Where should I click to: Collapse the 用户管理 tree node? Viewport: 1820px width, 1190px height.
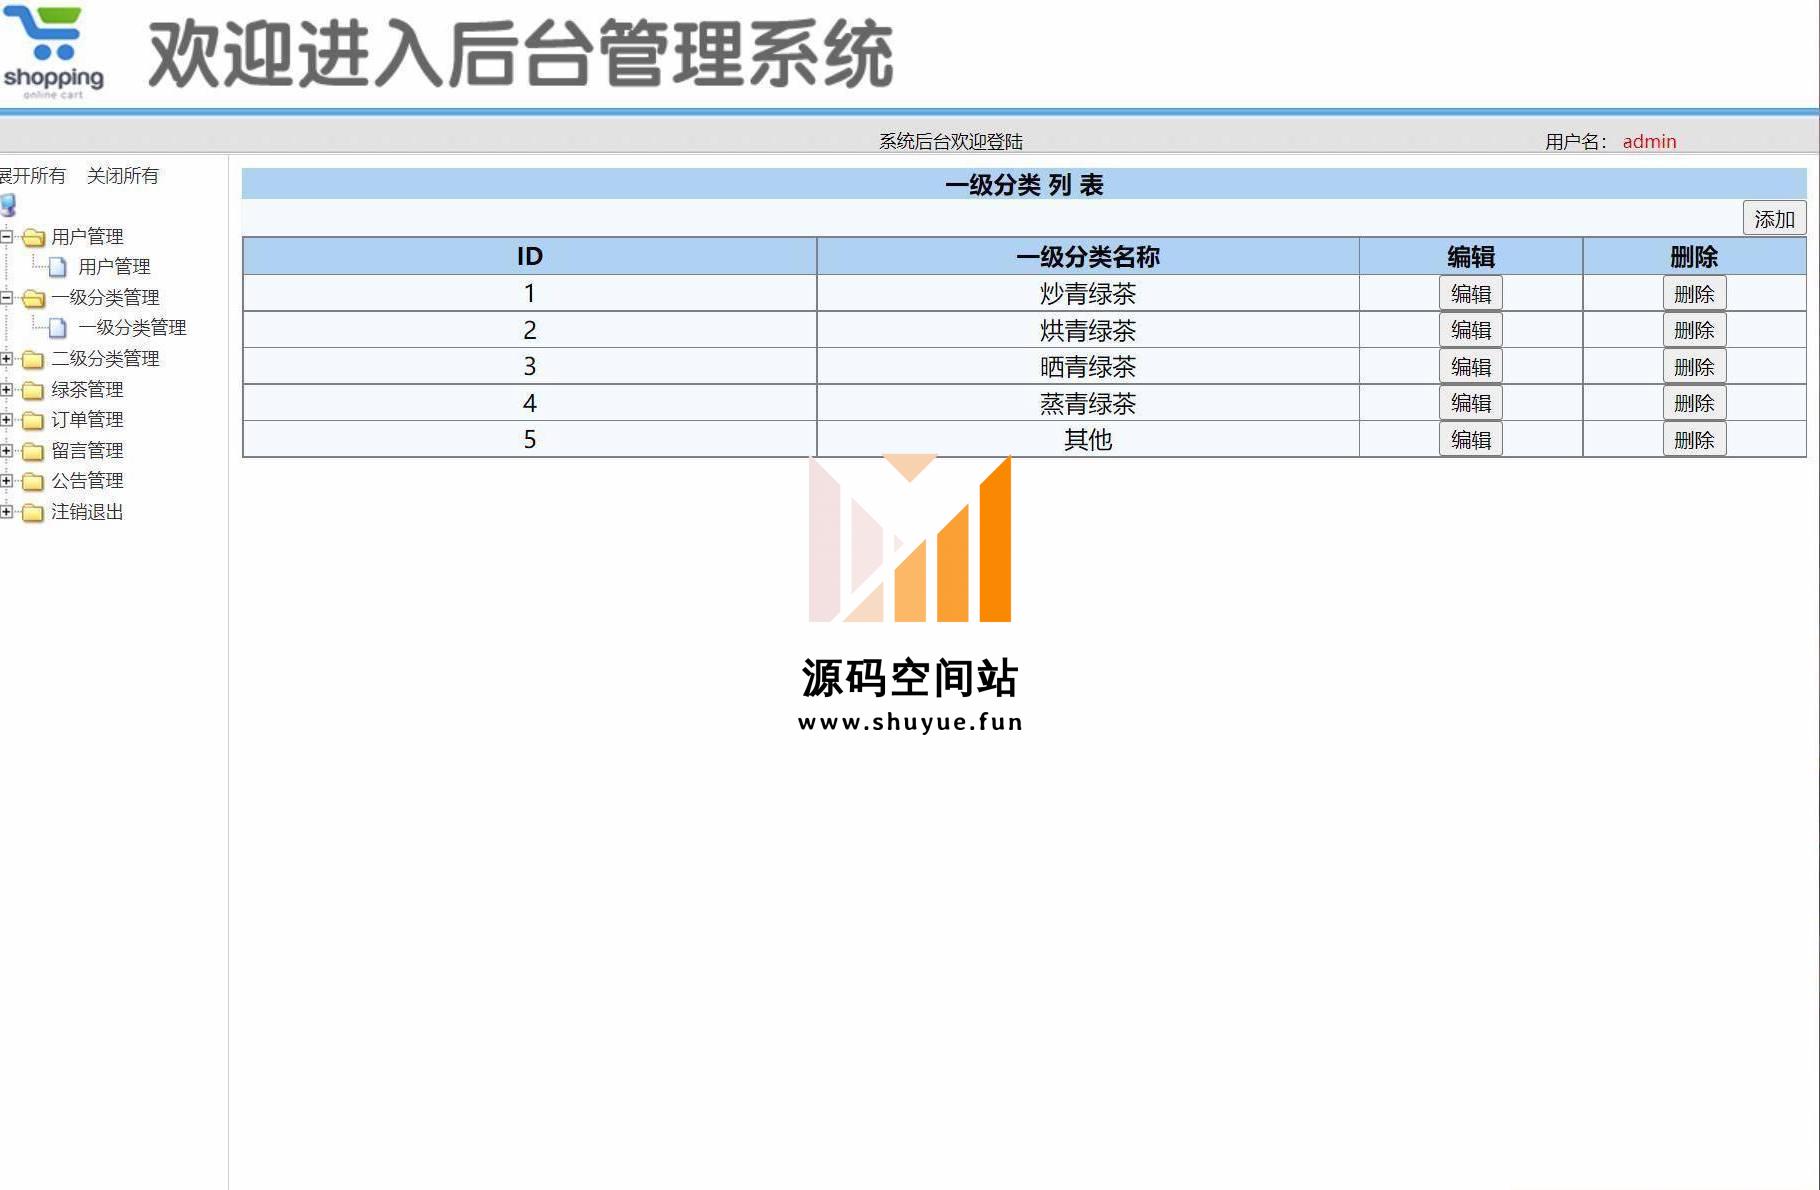[x=7, y=237]
